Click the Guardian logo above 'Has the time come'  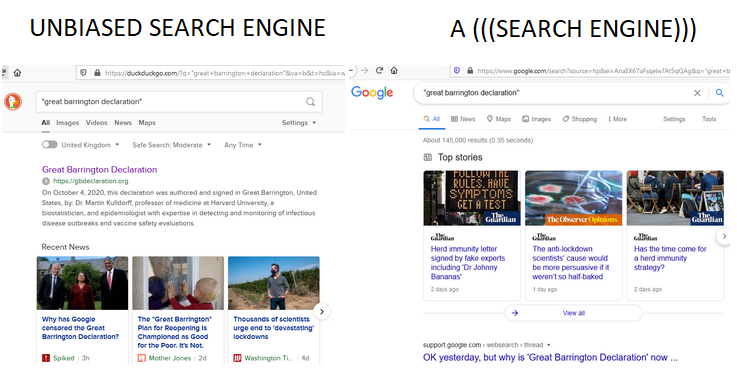coord(645,237)
